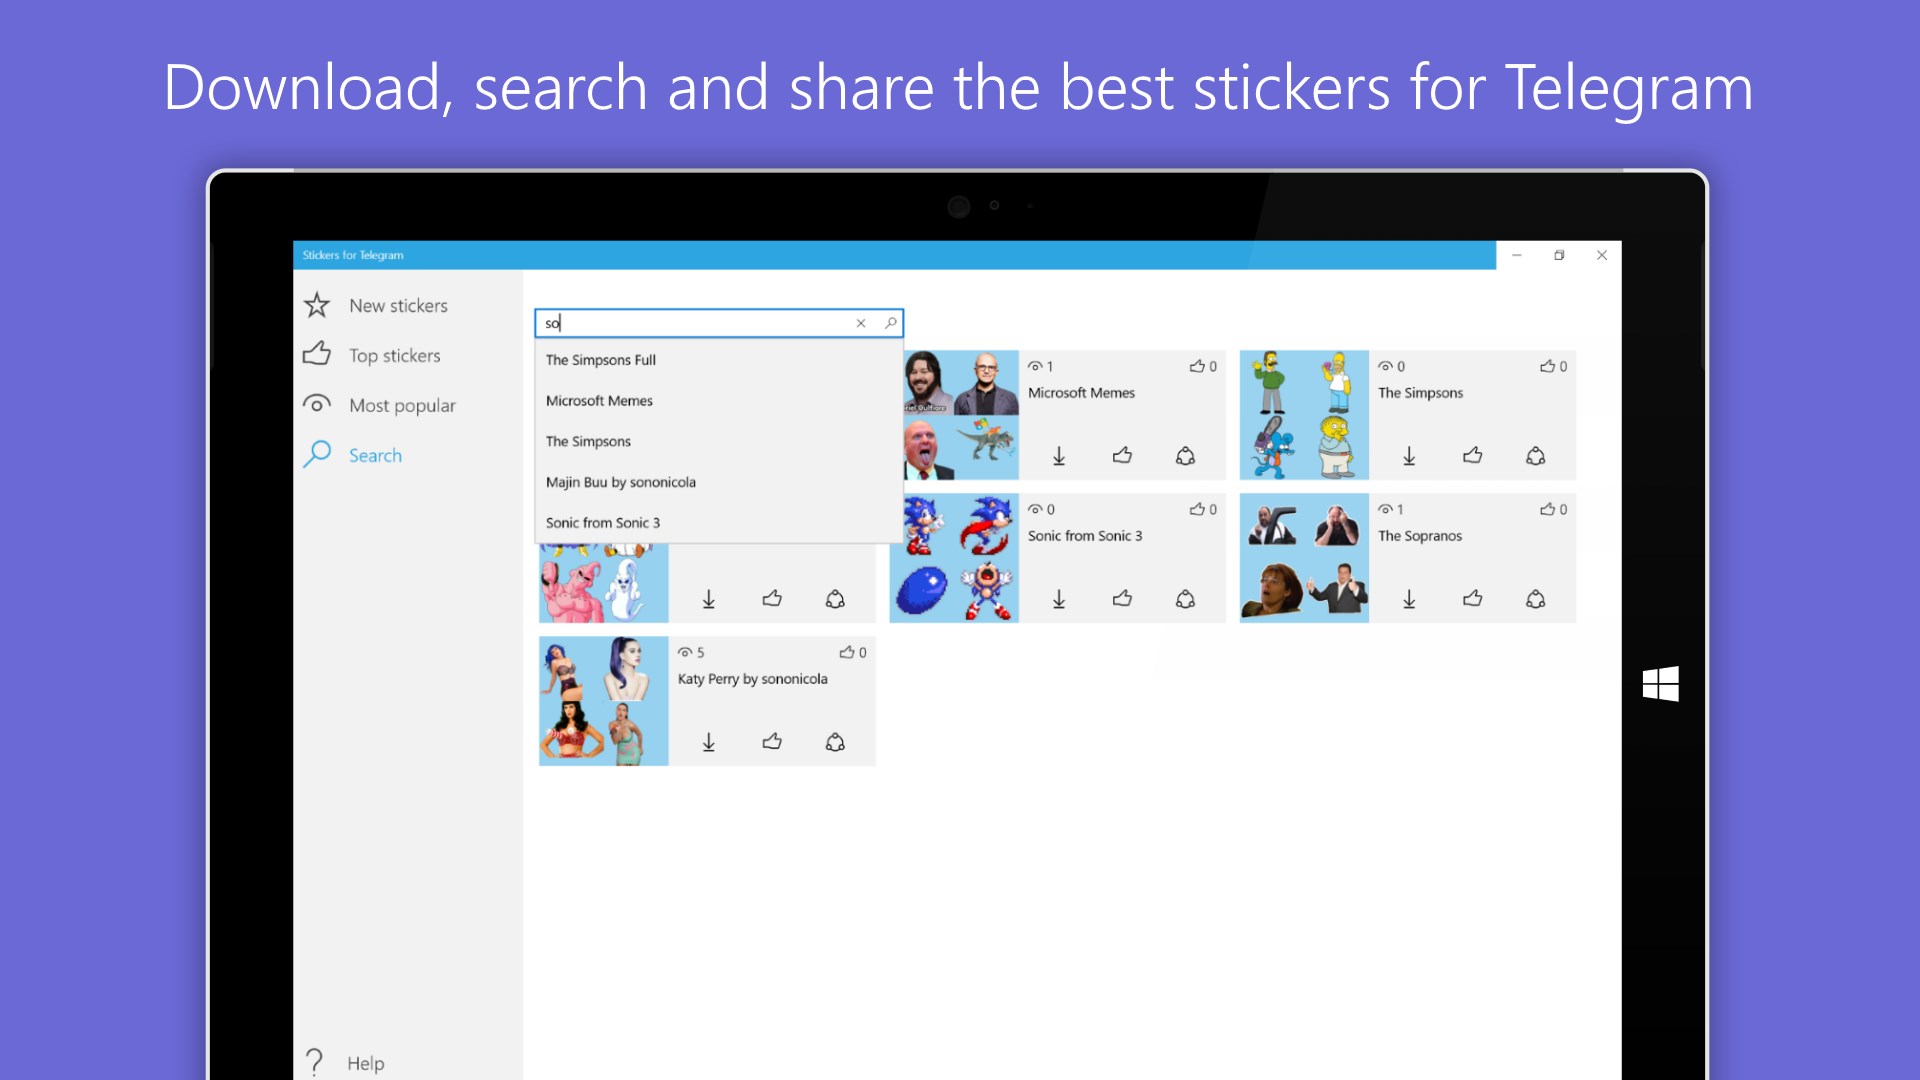Share Sonic from Sonic 3 pack
The height and width of the screenshot is (1080, 1920).
point(1185,599)
